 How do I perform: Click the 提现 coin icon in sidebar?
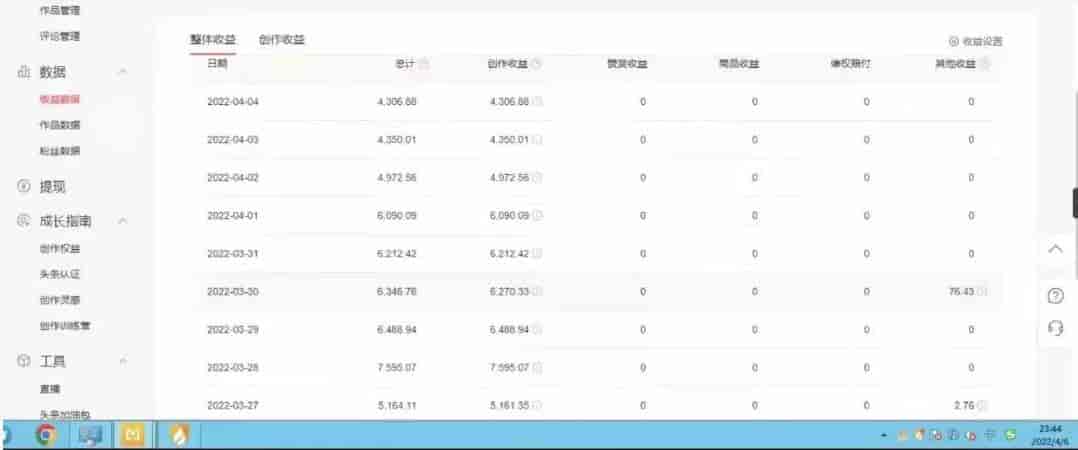coord(24,186)
